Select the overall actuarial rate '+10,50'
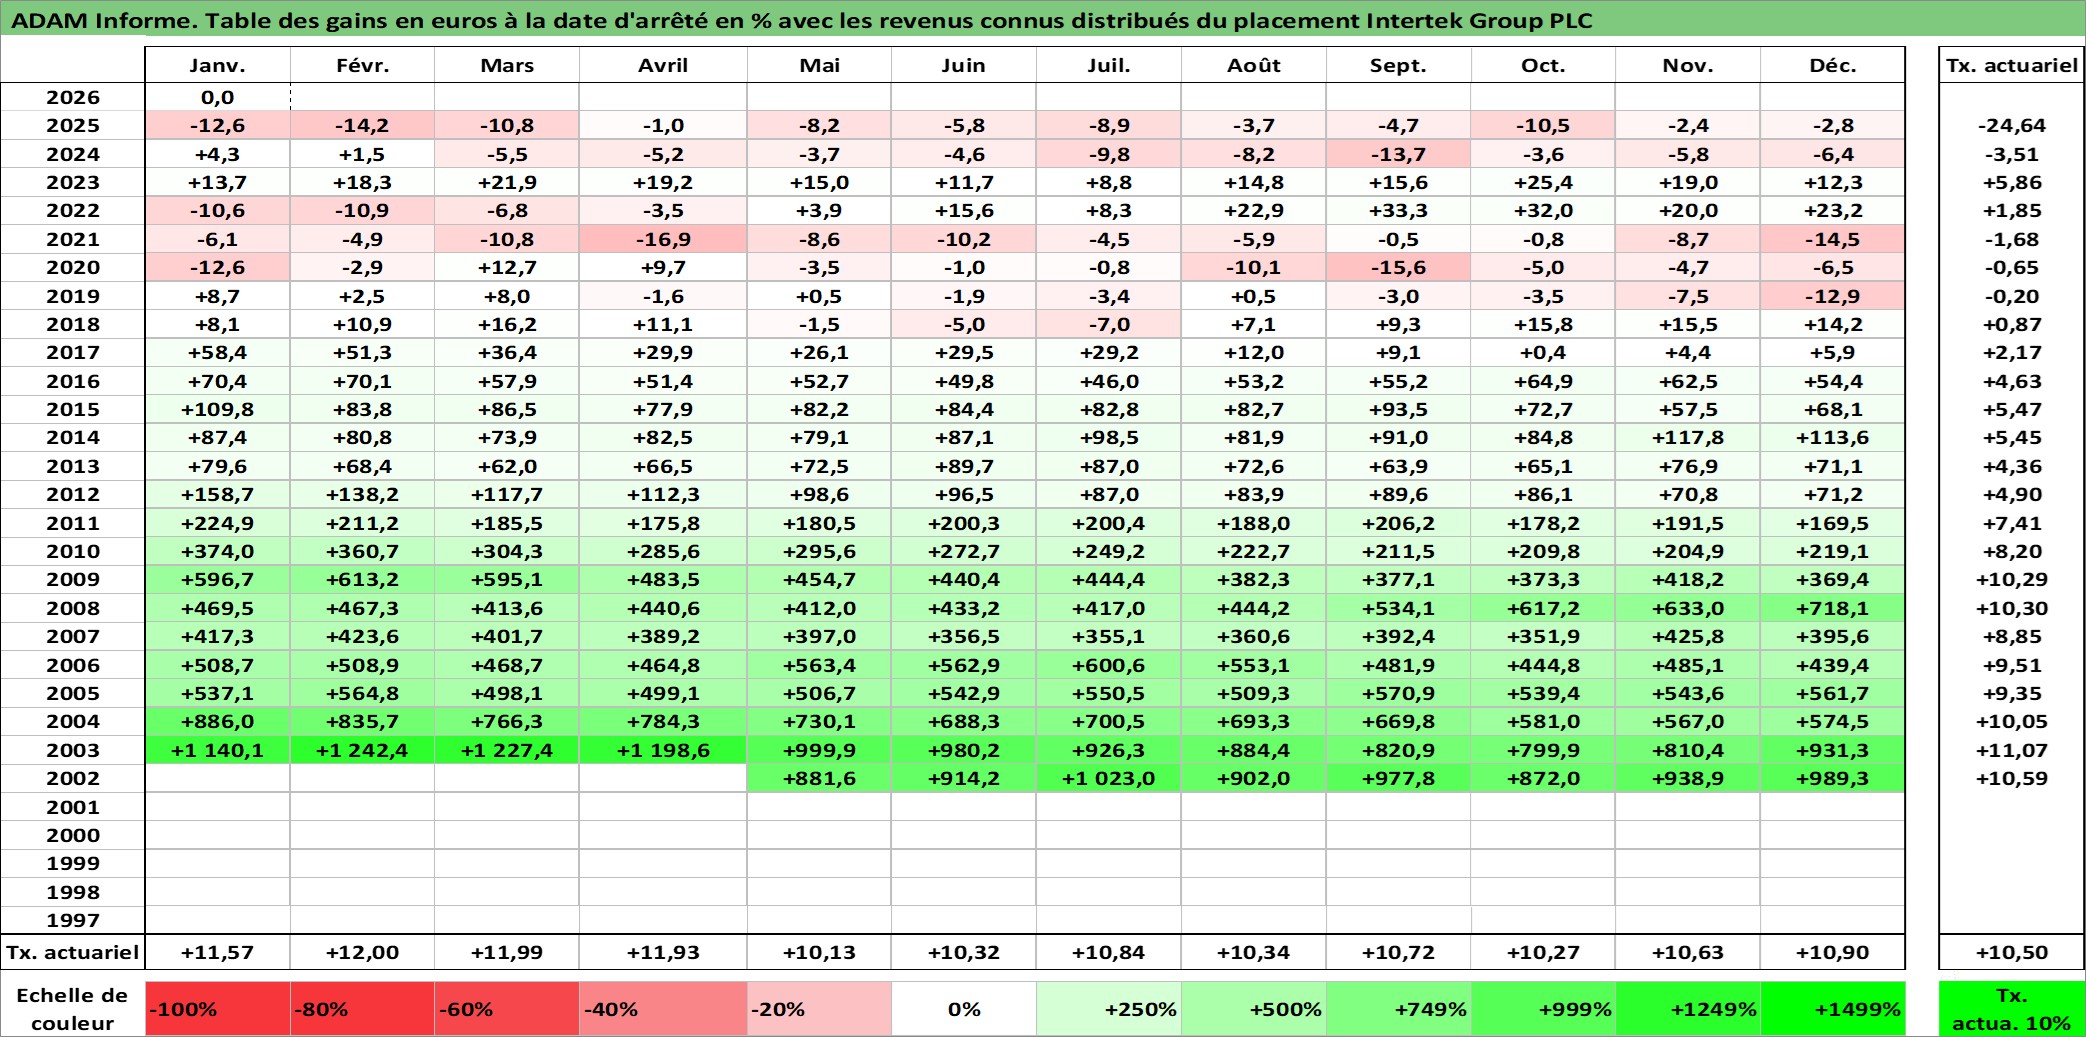This screenshot has width=2086, height=1037. [x=2011, y=952]
